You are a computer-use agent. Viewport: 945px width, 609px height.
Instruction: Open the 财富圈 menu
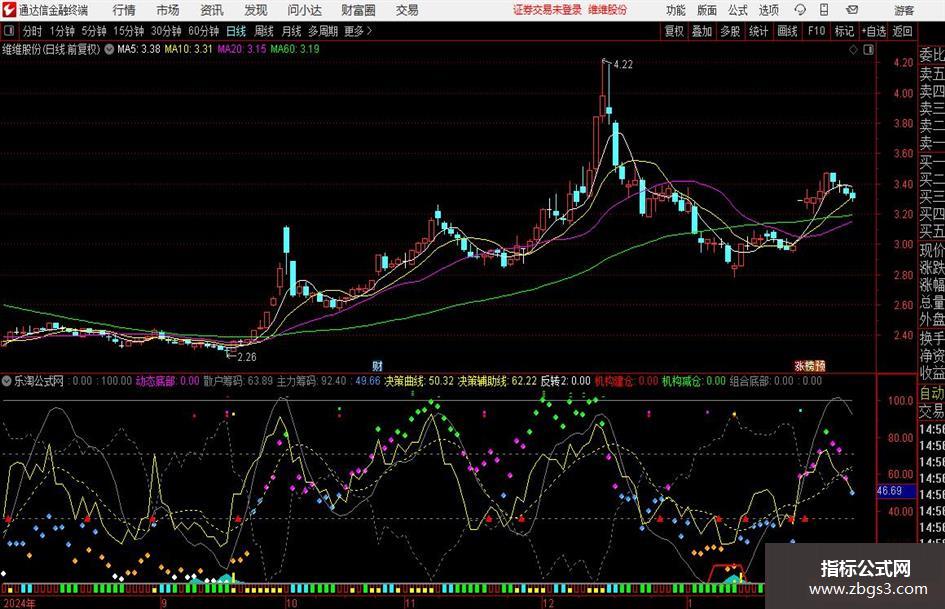(x=358, y=10)
